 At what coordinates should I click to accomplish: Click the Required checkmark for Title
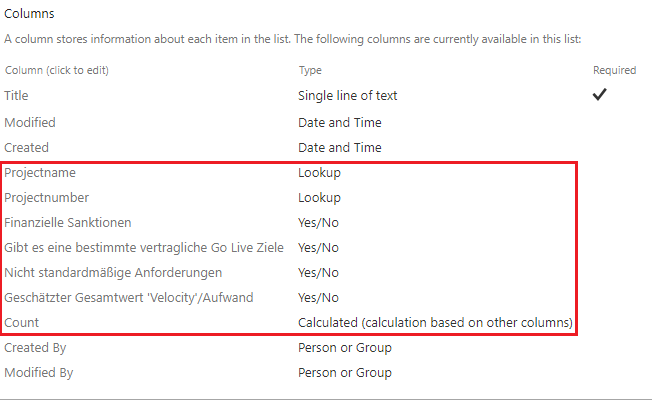click(x=600, y=94)
